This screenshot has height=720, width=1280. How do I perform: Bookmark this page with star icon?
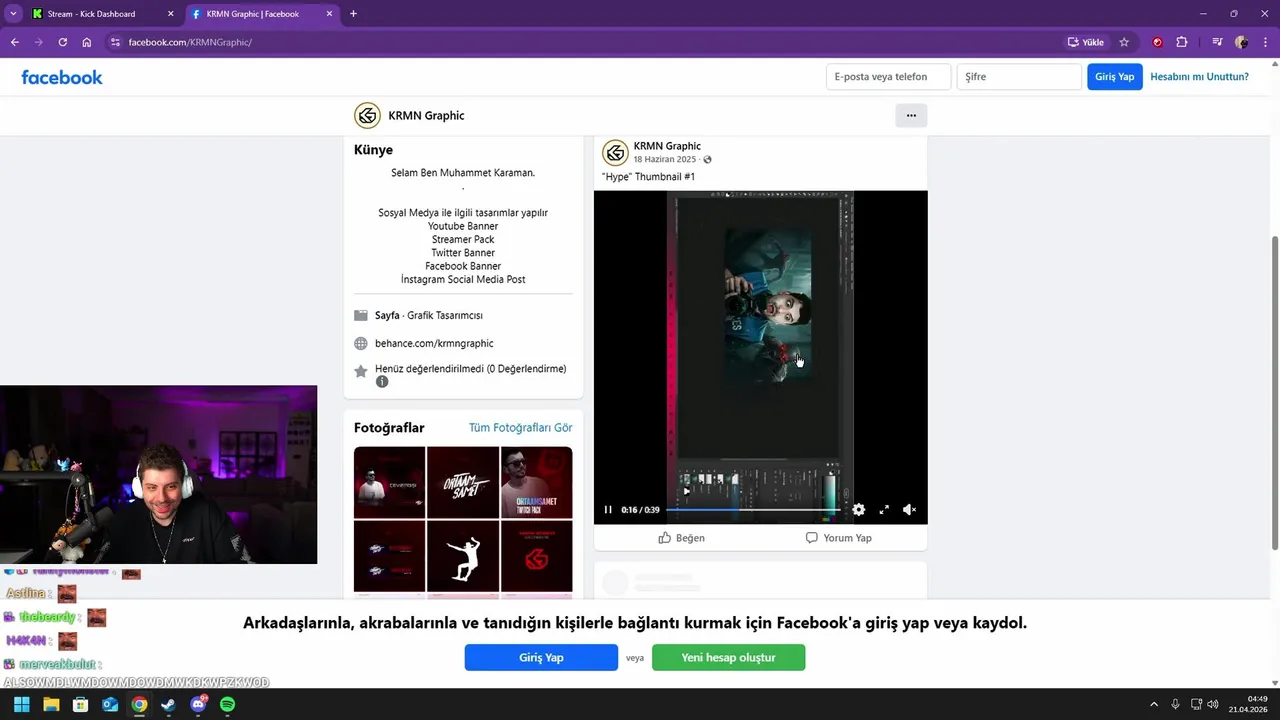[x=1124, y=42]
